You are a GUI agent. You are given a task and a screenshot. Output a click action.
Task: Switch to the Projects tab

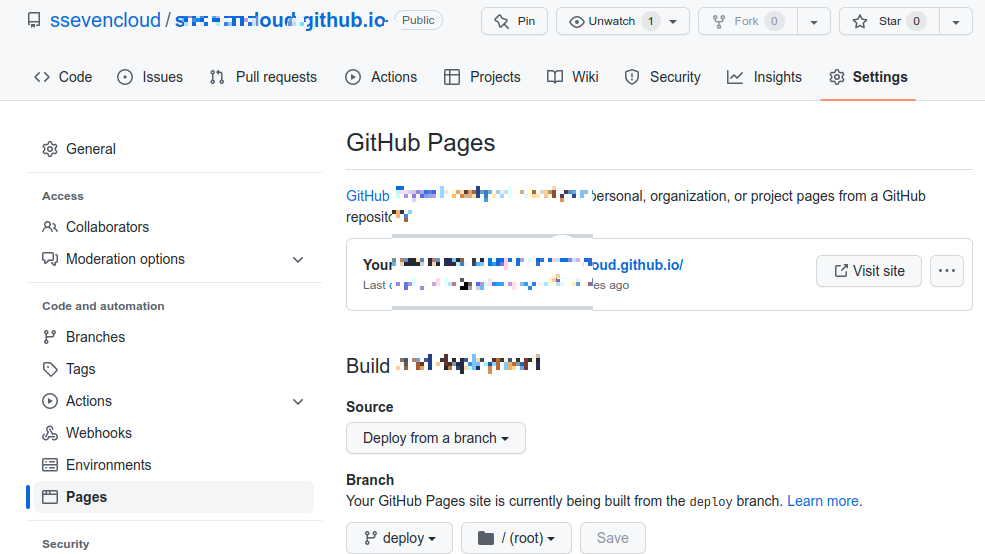[x=482, y=77]
